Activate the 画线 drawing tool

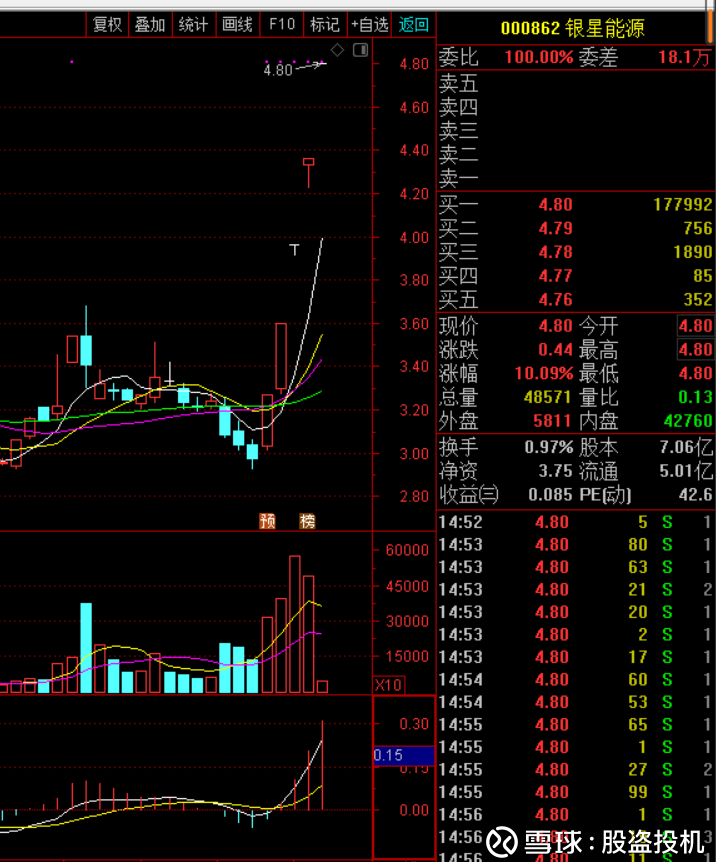tap(238, 25)
